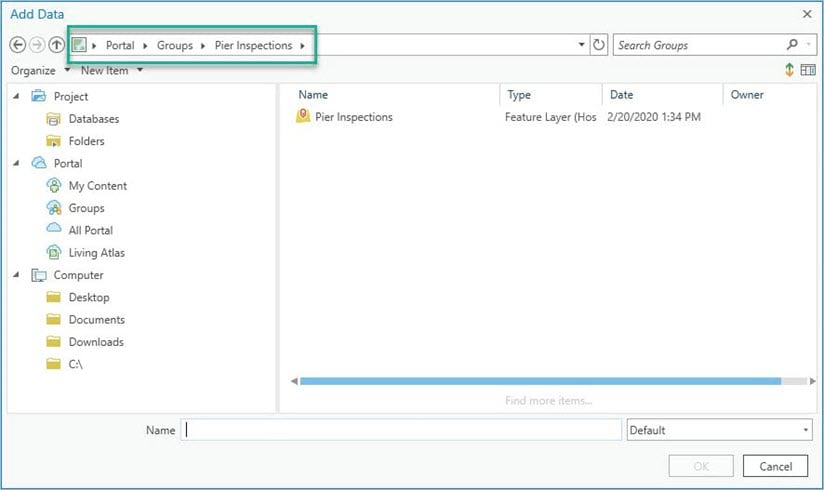824x490 pixels.
Task: Click the root location icon in path bar
Action: (79, 45)
